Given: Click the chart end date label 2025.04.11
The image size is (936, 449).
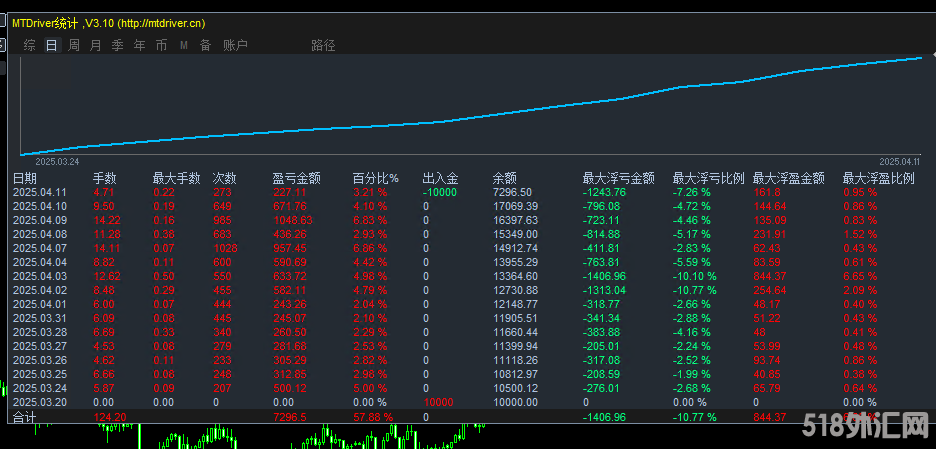Looking at the screenshot, I should coord(901,162).
